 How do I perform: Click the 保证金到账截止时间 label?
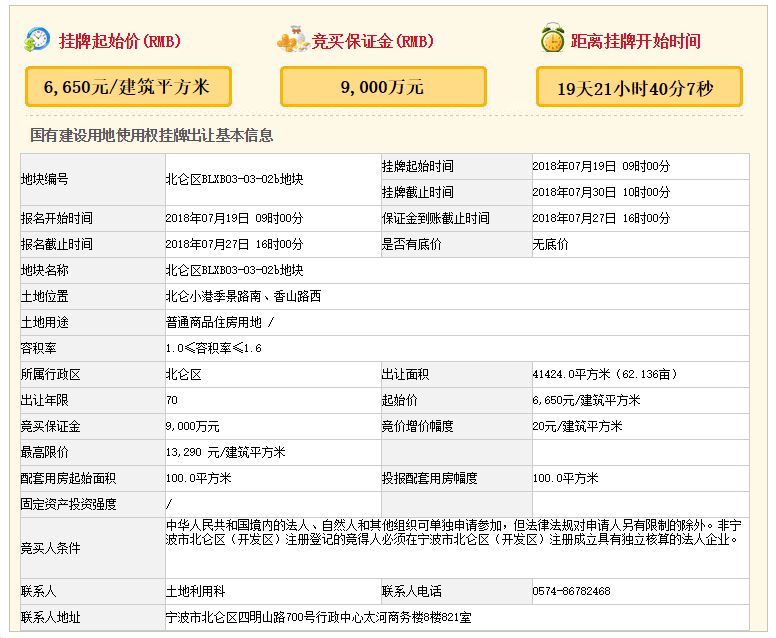pos(435,218)
